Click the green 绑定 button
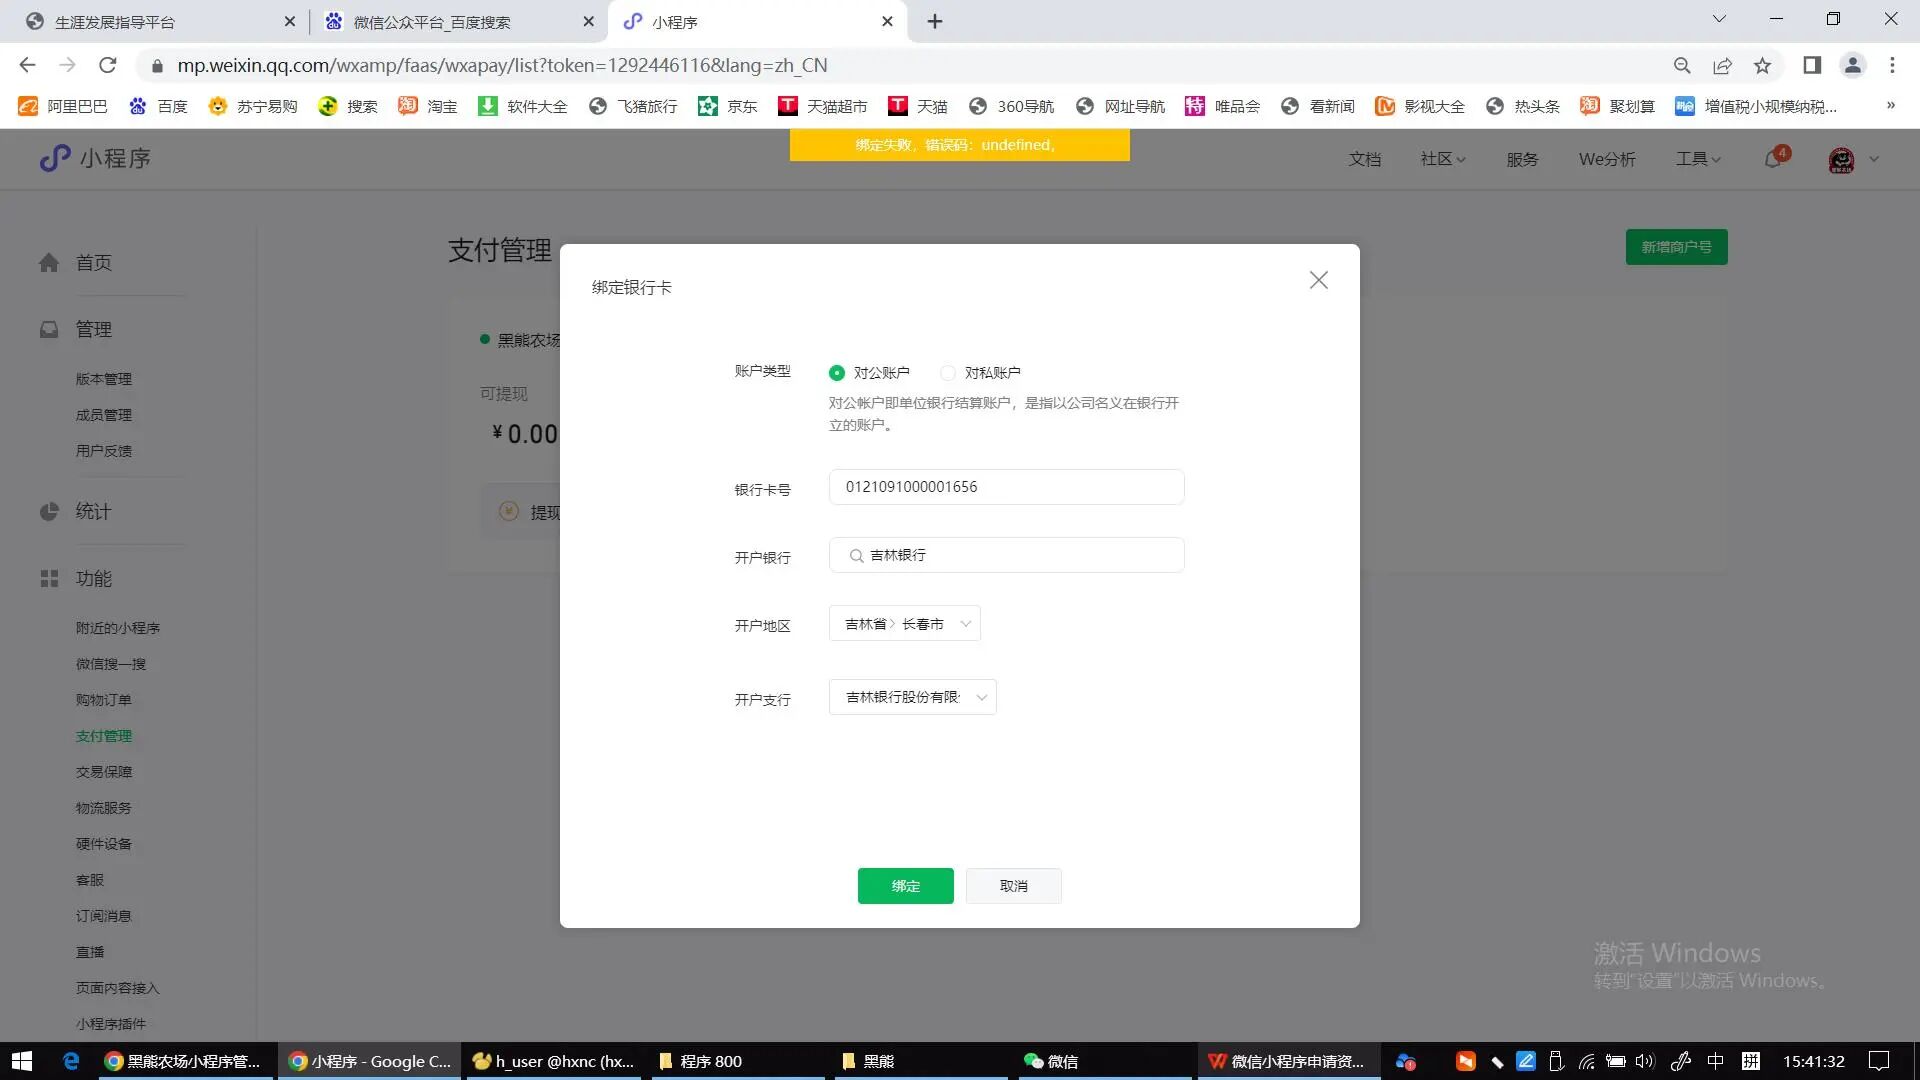Image resolution: width=1920 pixels, height=1080 pixels. click(x=905, y=886)
